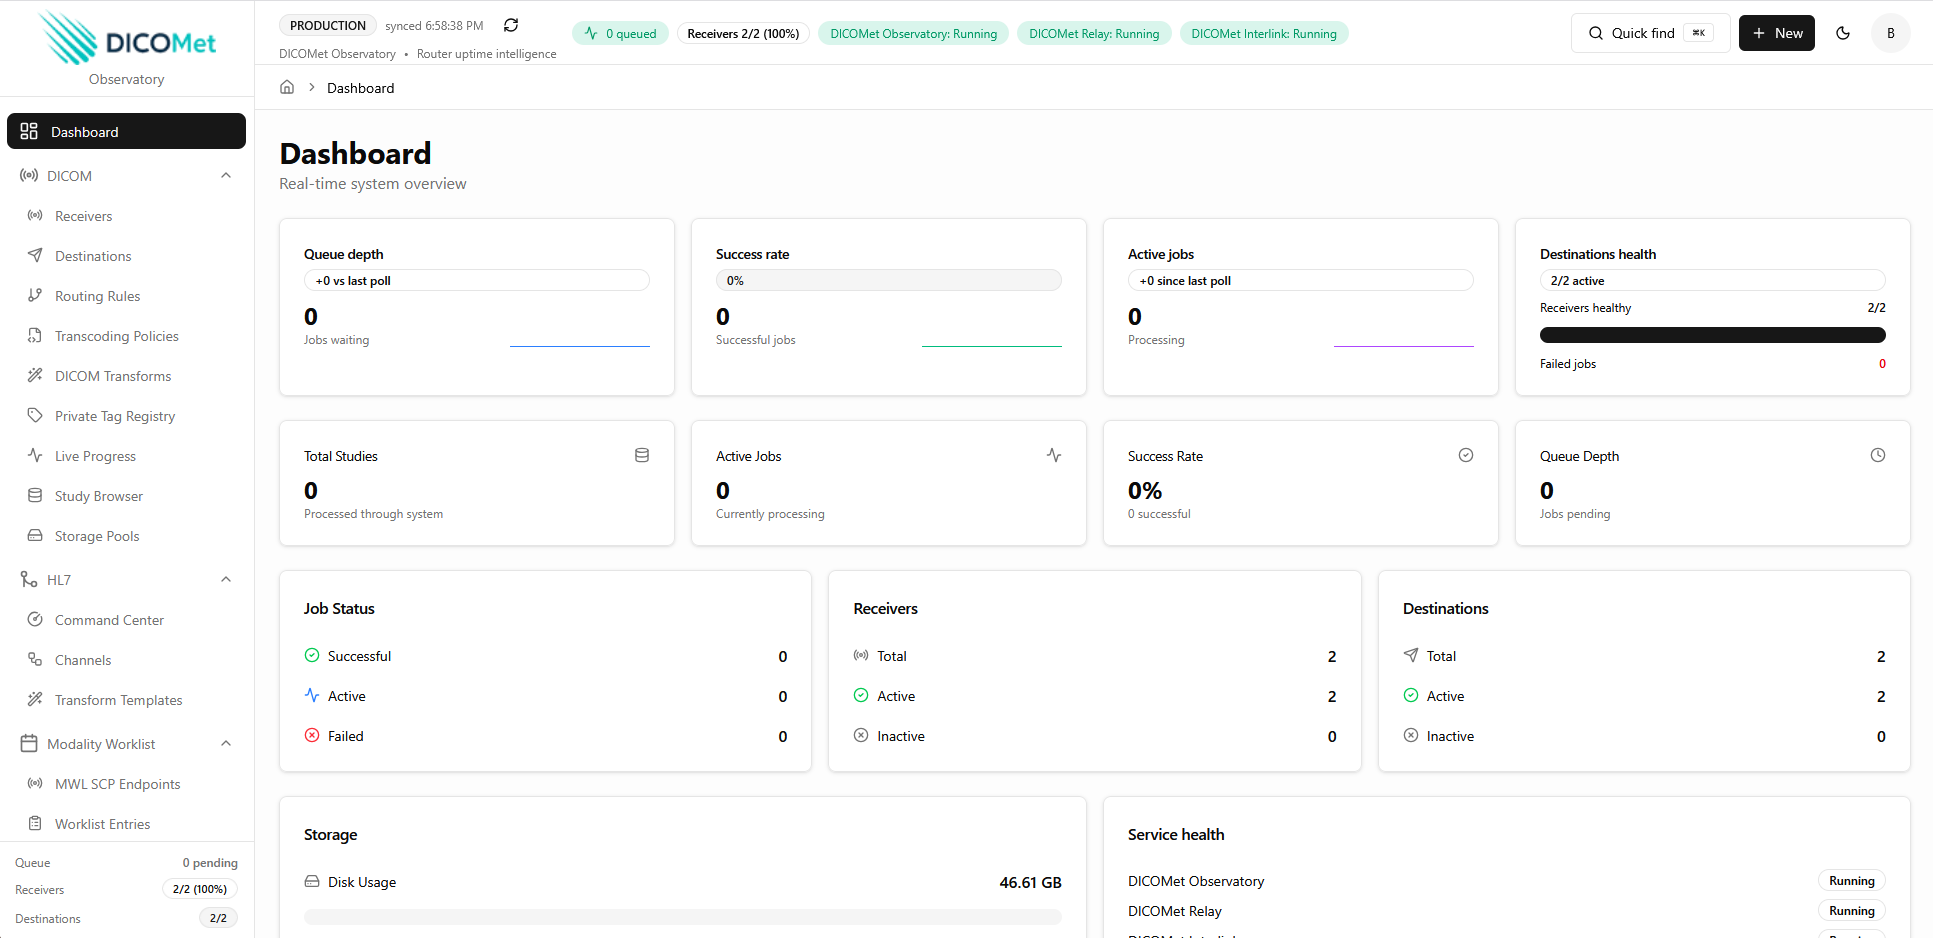1933x938 pixels.
Task: Open Command Center under HL7
Action: point(108,620)
